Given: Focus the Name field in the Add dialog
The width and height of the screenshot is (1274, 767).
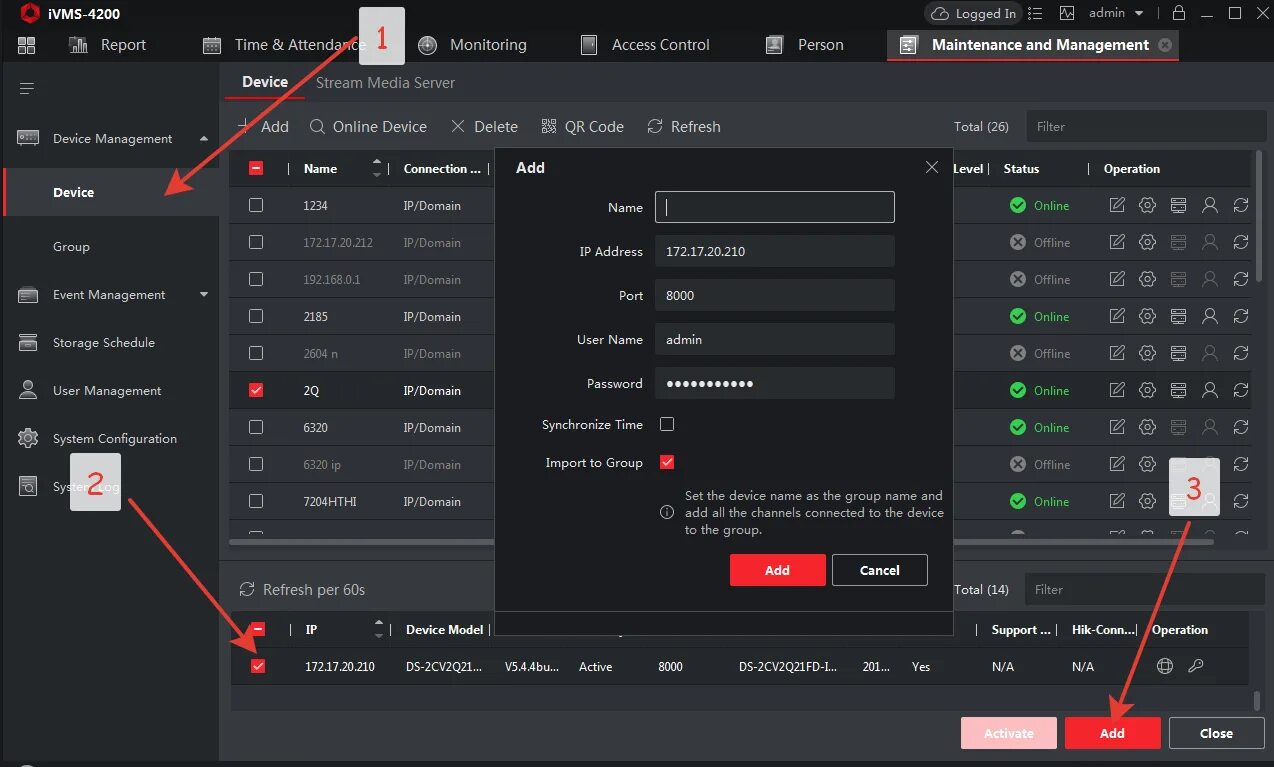Looking at the screenshot, I should coord(775,207).
